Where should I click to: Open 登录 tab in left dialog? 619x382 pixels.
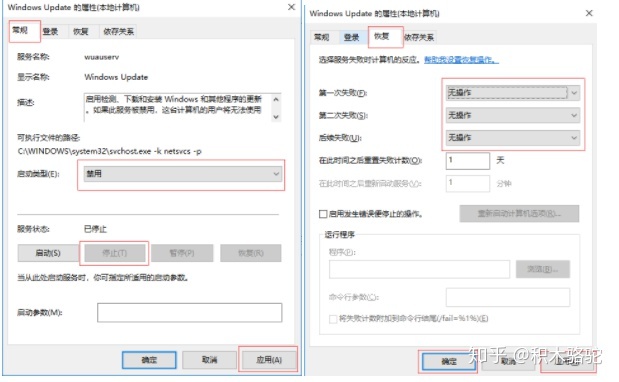click(x=51, y=32)
